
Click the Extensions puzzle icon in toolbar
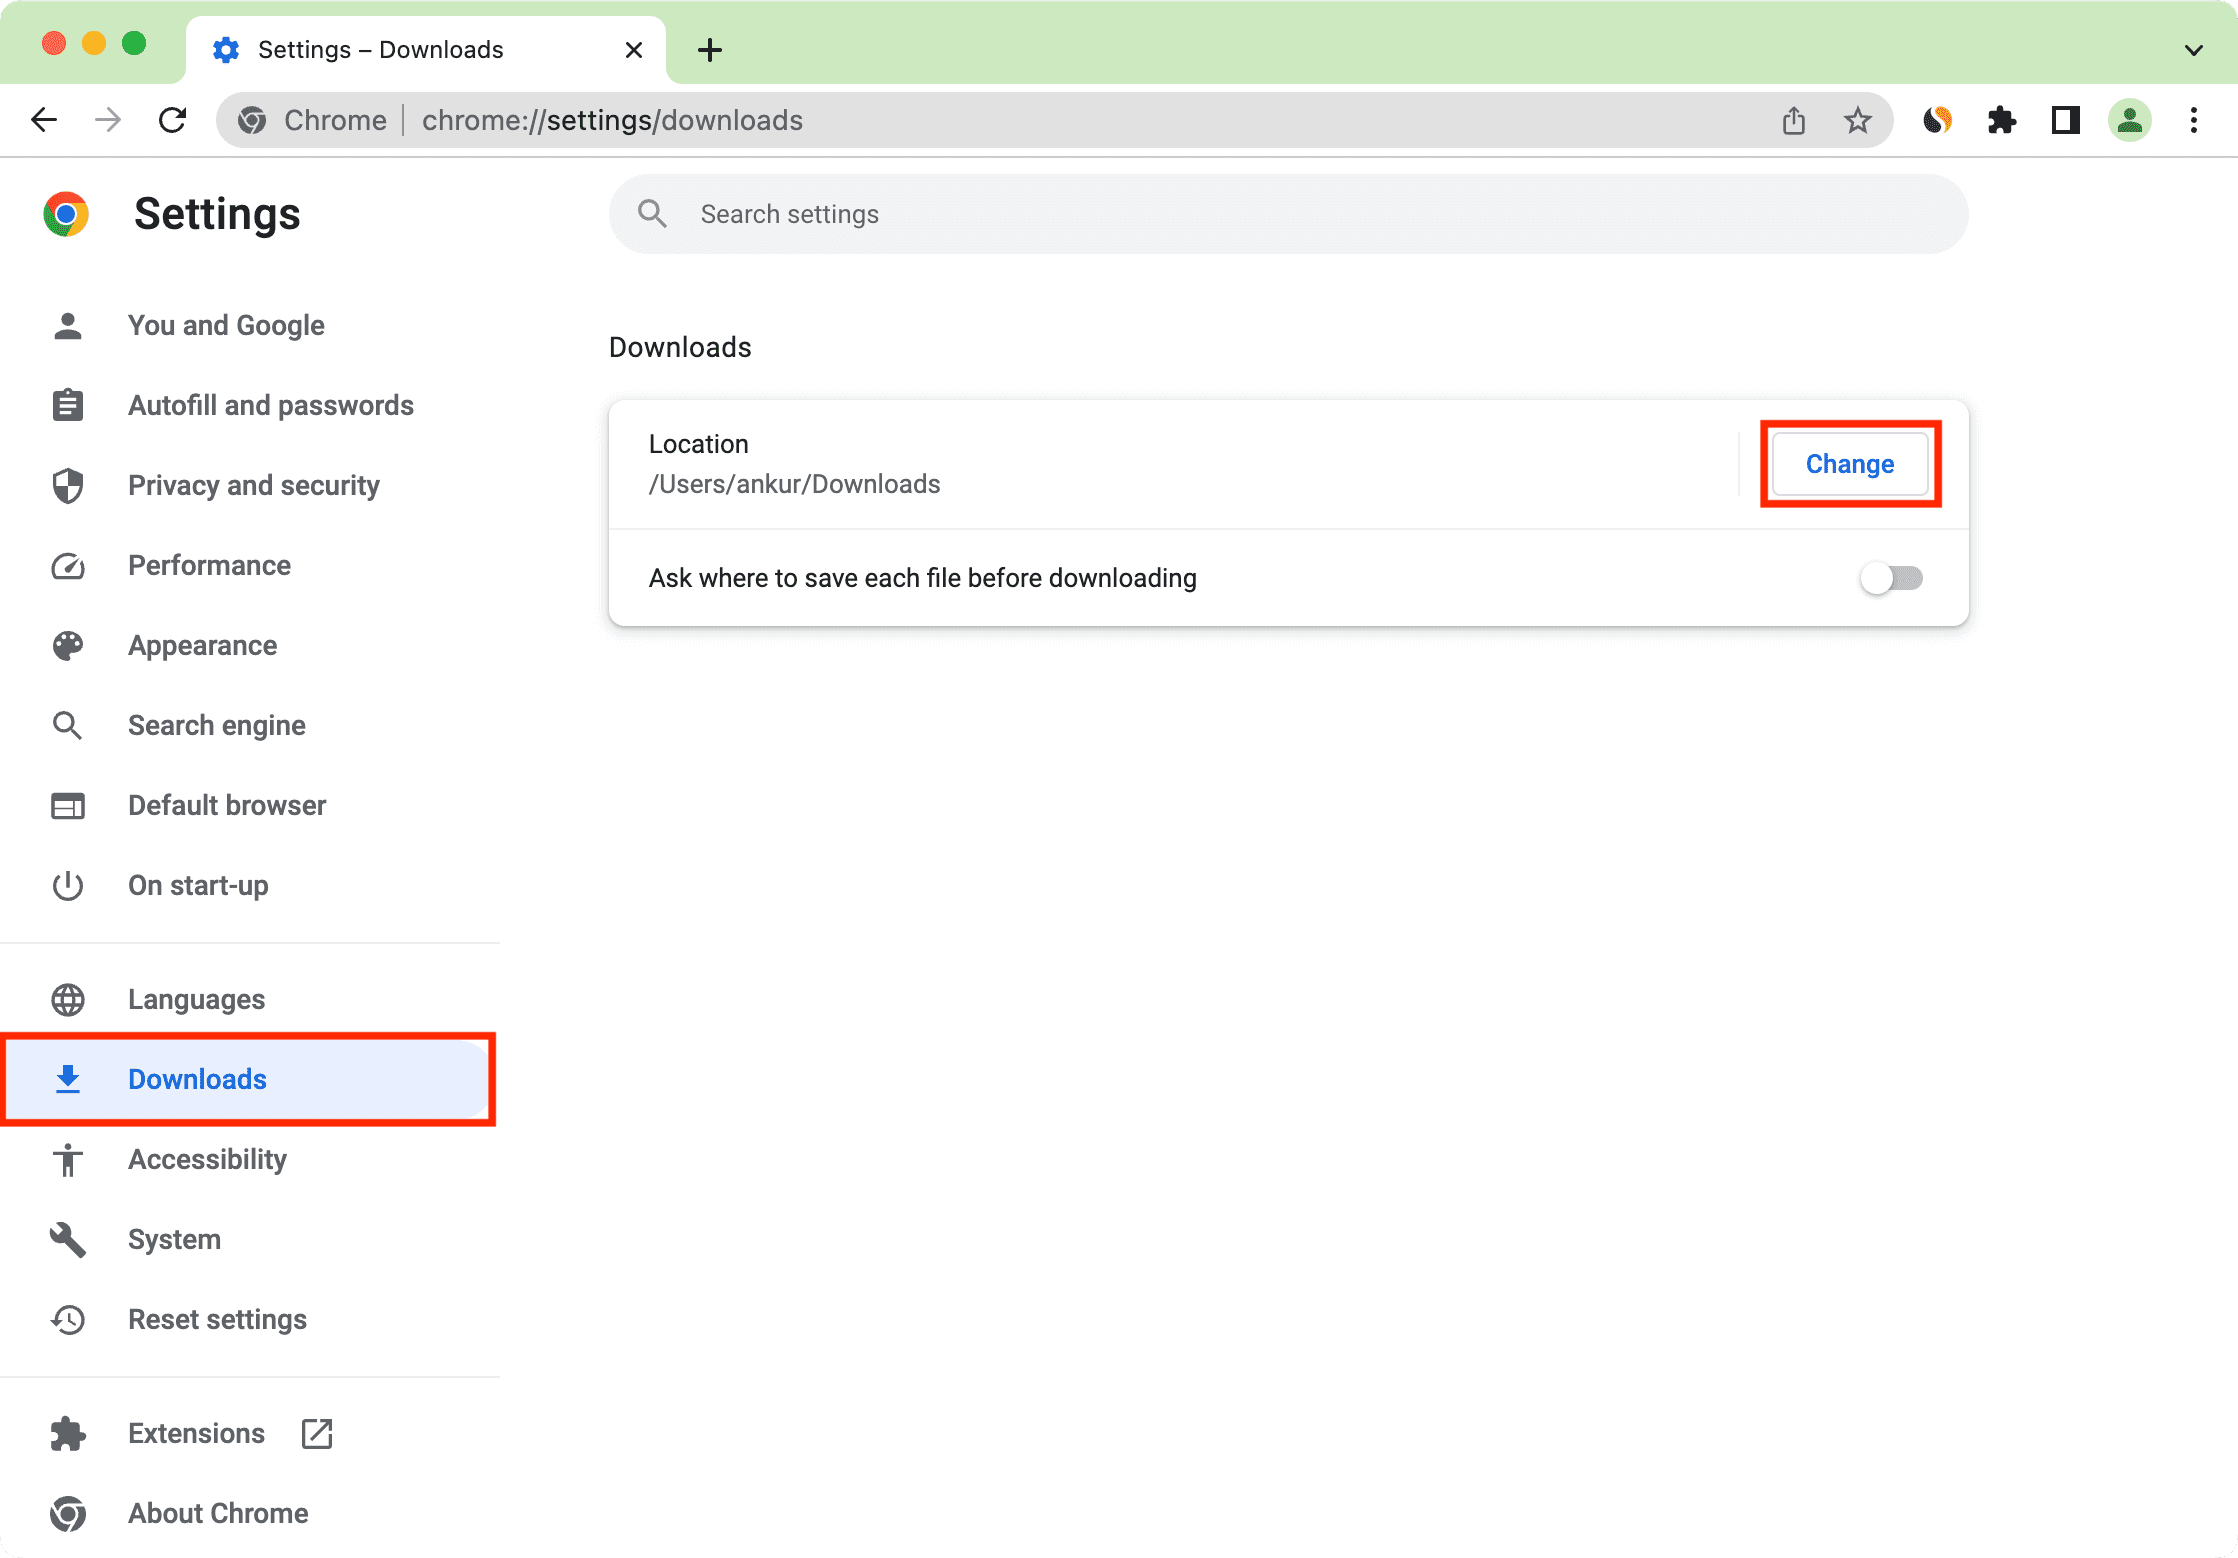[2003, 120]
